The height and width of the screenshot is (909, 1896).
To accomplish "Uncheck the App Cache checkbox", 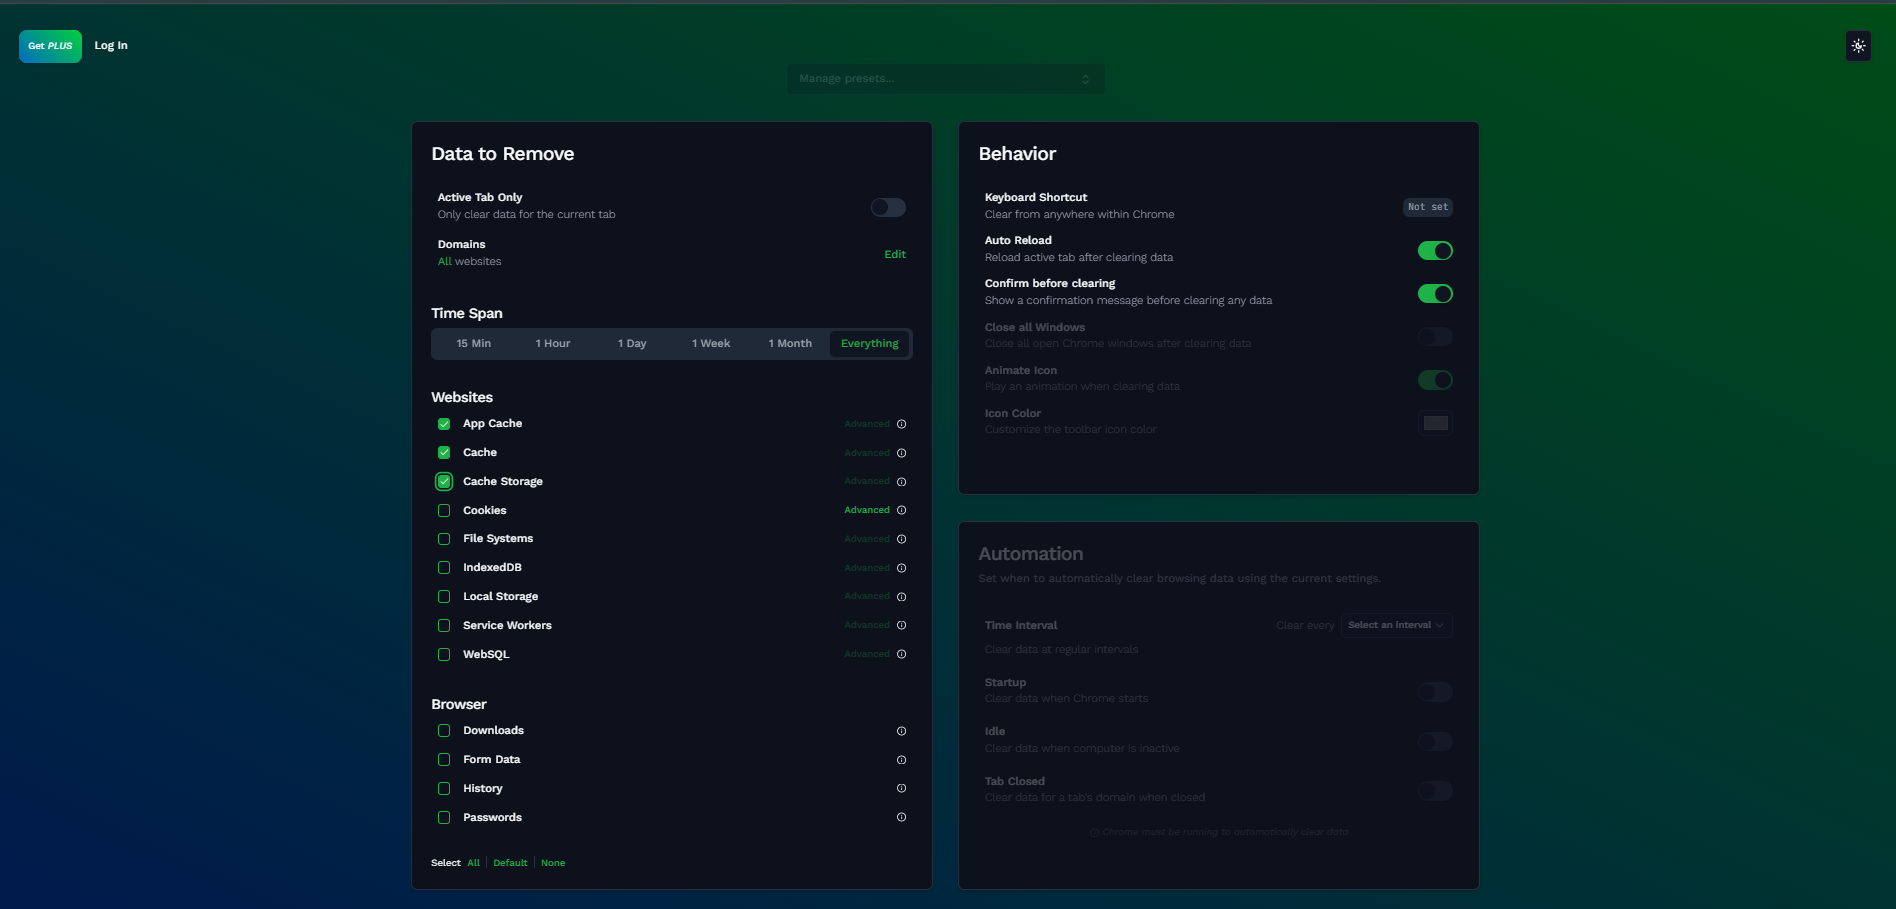I will click(444, 424).
